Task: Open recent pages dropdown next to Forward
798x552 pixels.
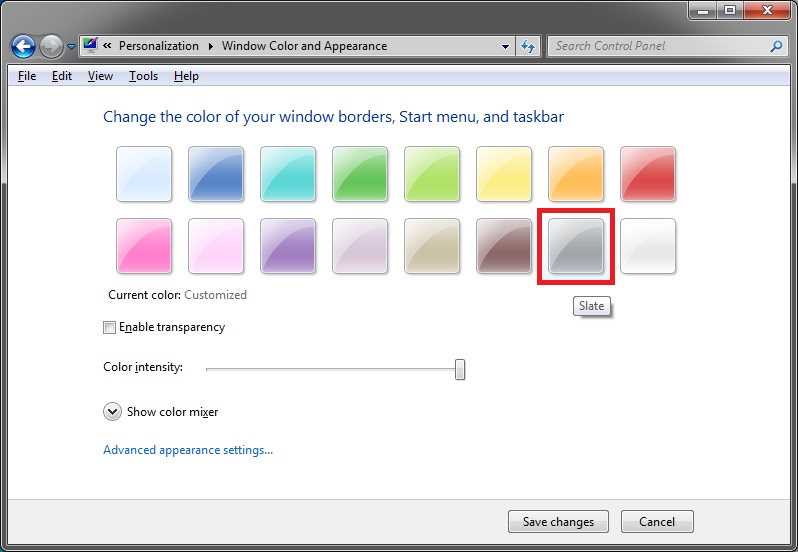Action: point(71,47)
